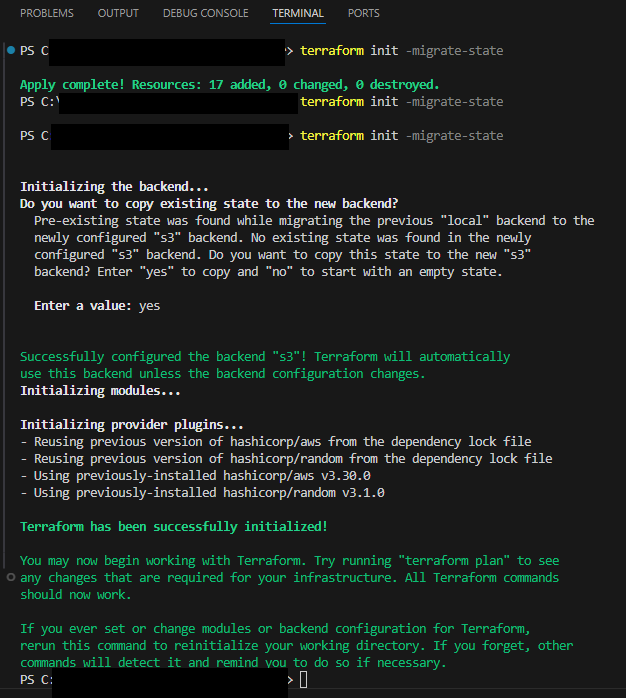Click 'rerun this command to reinitialize' line

click(x=297, y=646)
